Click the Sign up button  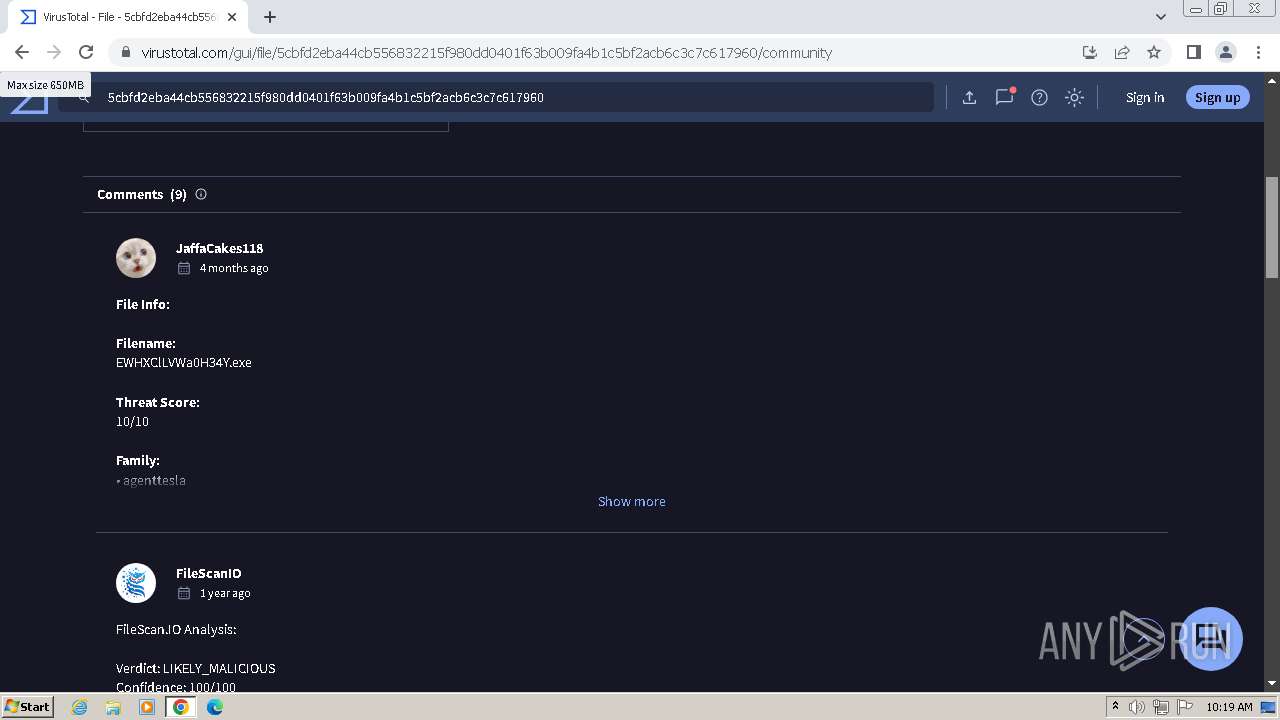pyautogui.click(x=1217, y=97)
